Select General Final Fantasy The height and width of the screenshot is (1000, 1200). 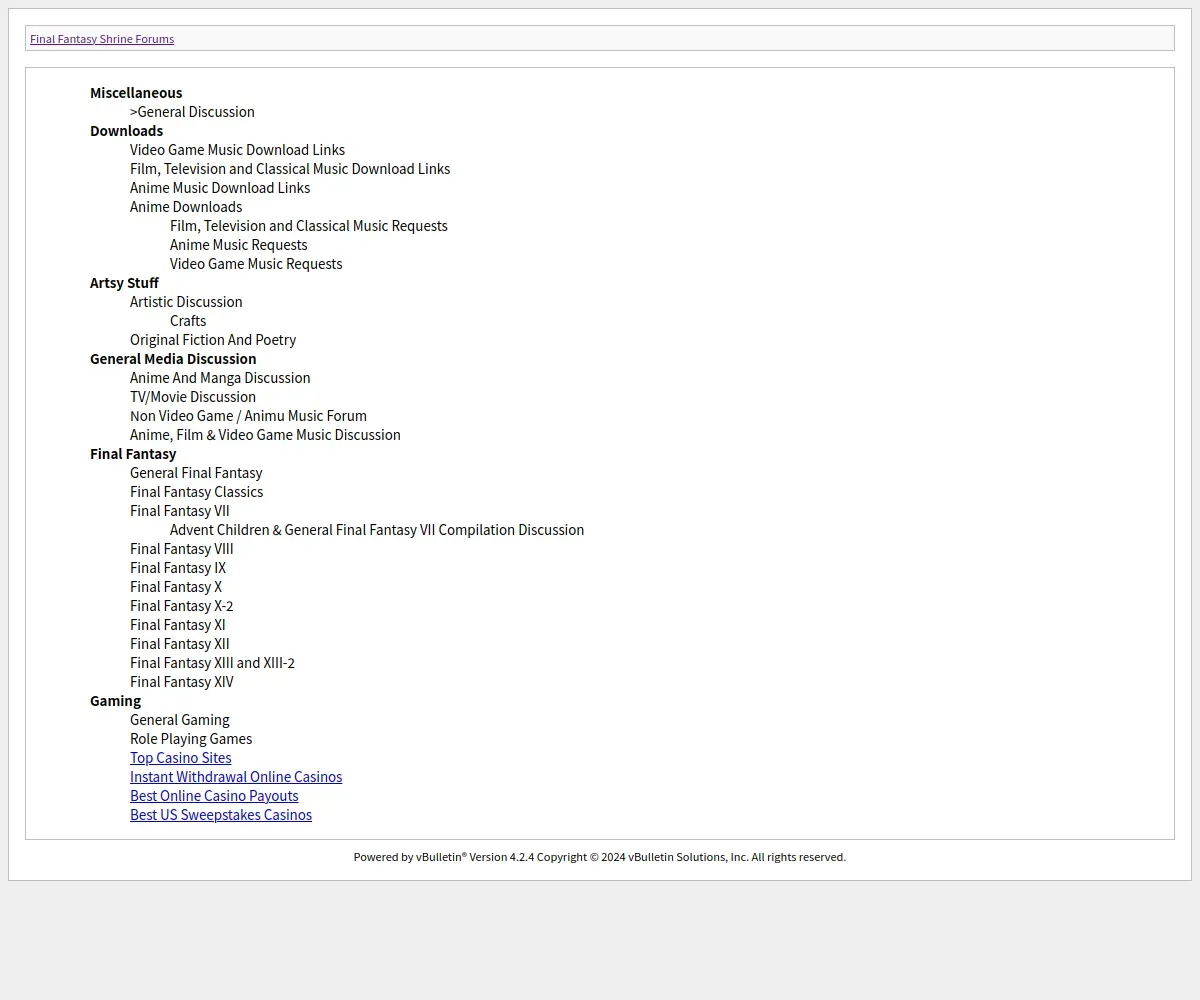click(x=196, y=473)
